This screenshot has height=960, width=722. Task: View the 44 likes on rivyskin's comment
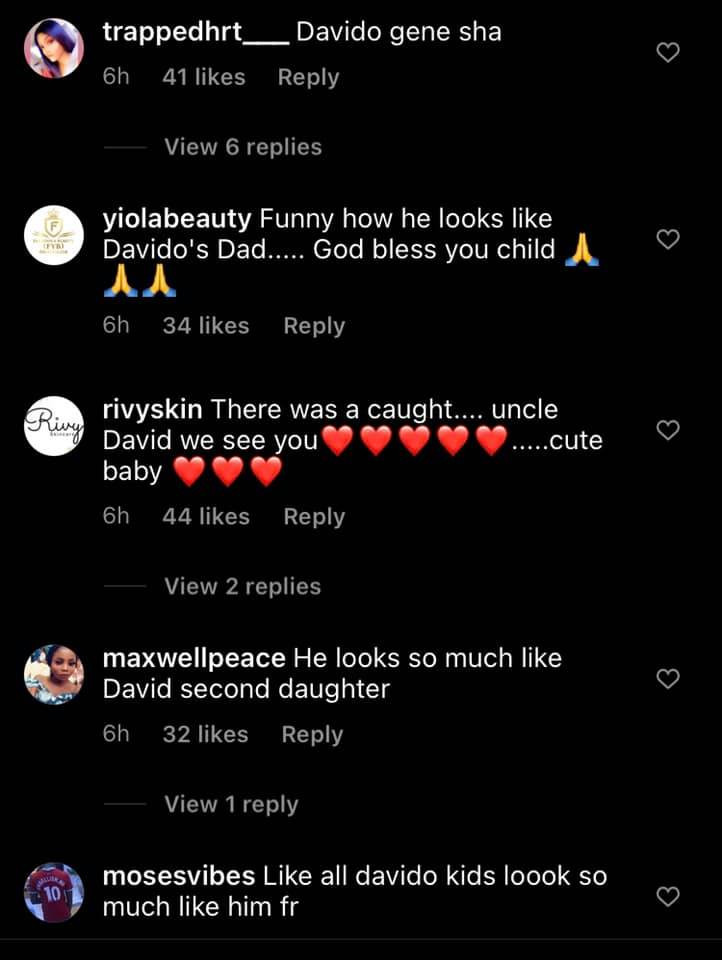tap(205, 517)
